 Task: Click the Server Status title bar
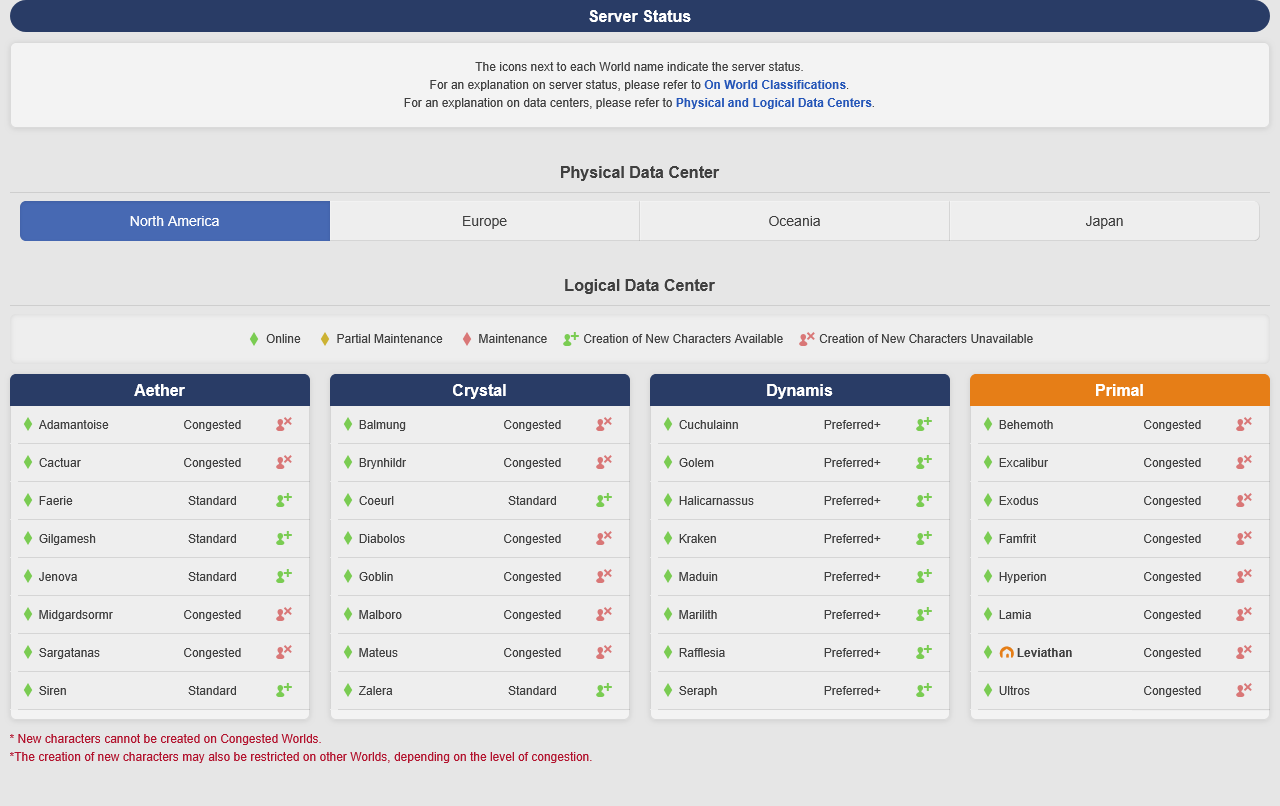pyautogui.click(x=640, y=16)
